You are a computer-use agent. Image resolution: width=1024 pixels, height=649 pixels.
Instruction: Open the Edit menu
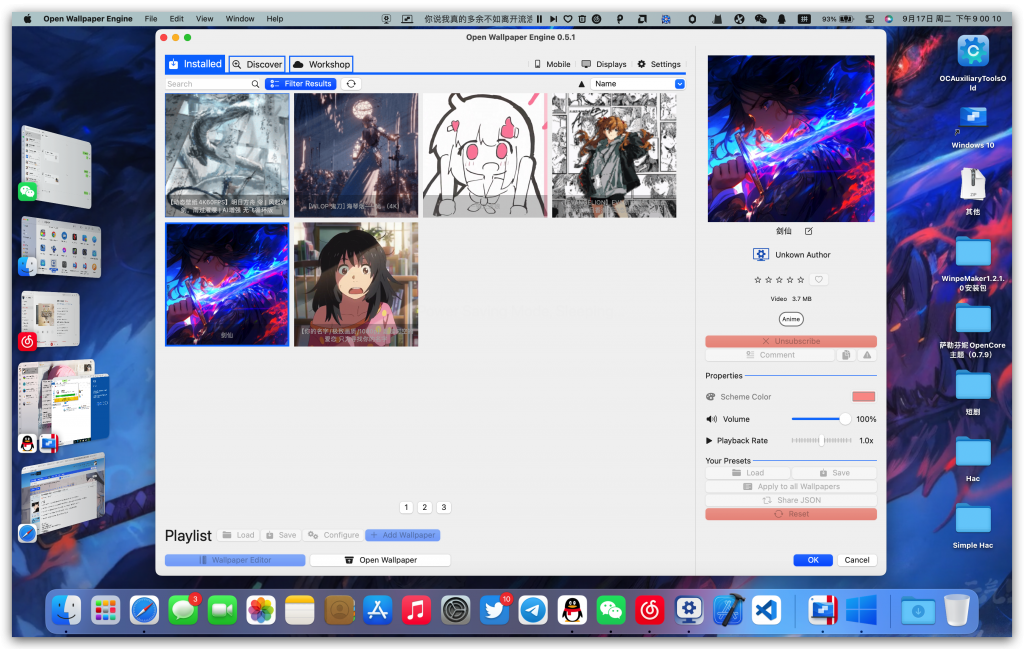click(x=176, y=19)
